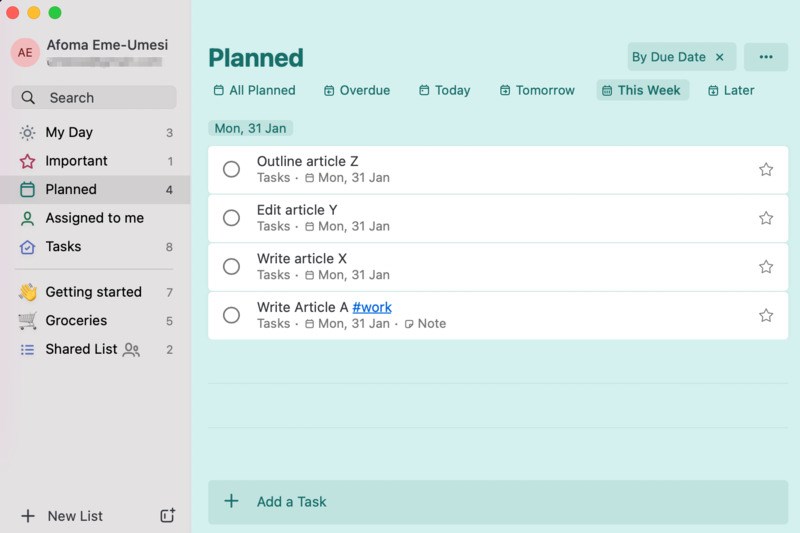Collapse the Mon, 31 Jan group header
This screenshot has height=533, width=800.
pos(250,128)
